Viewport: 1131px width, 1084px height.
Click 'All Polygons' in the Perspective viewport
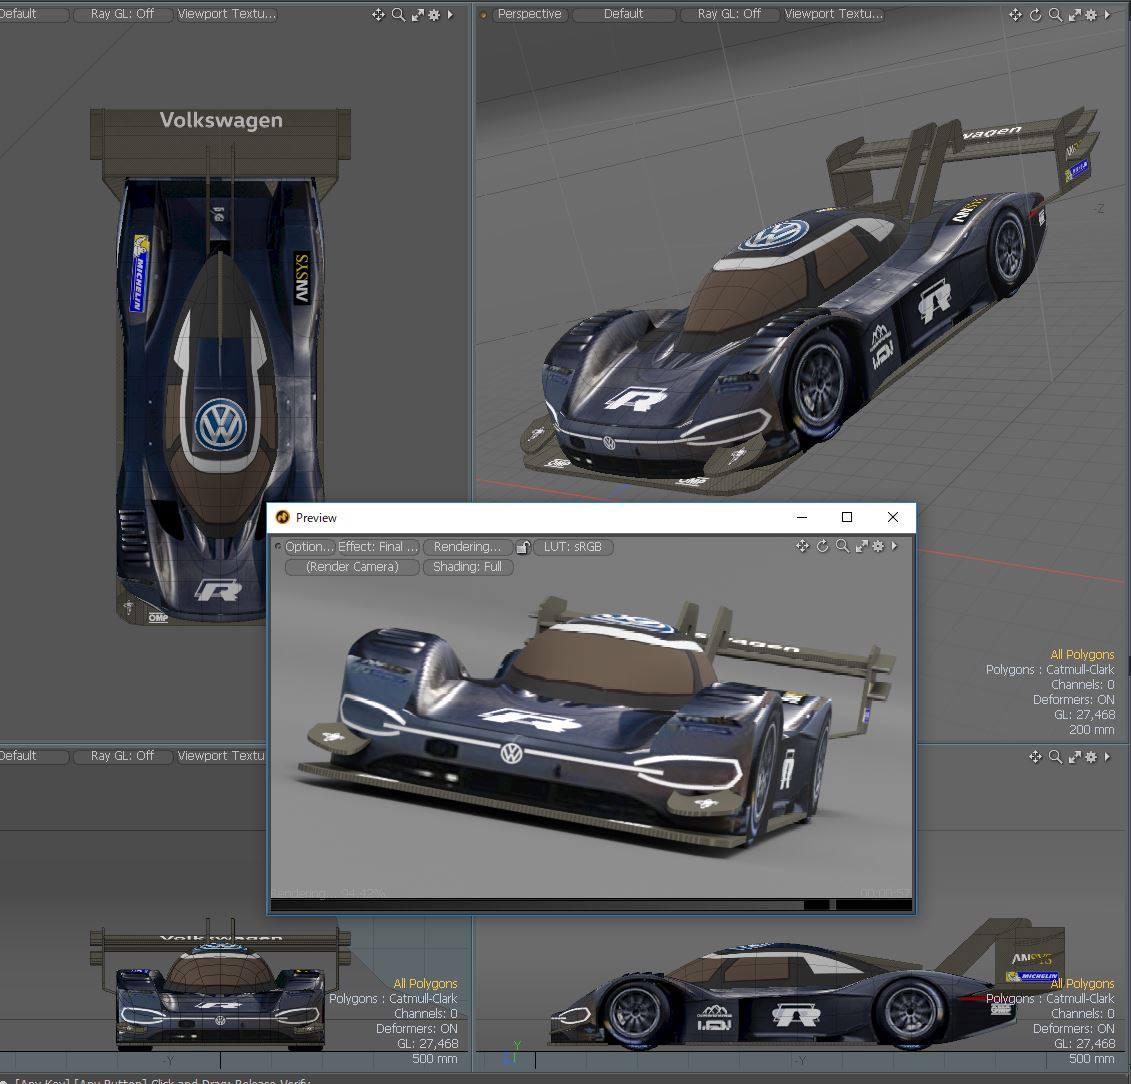pyautogui.click(x=1082, y=655)
